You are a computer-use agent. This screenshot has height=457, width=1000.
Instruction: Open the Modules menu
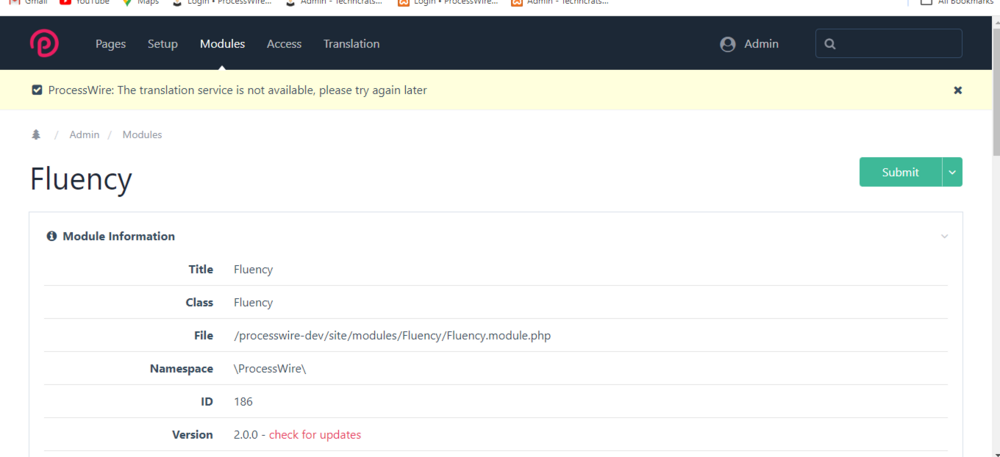click(222, 44)
